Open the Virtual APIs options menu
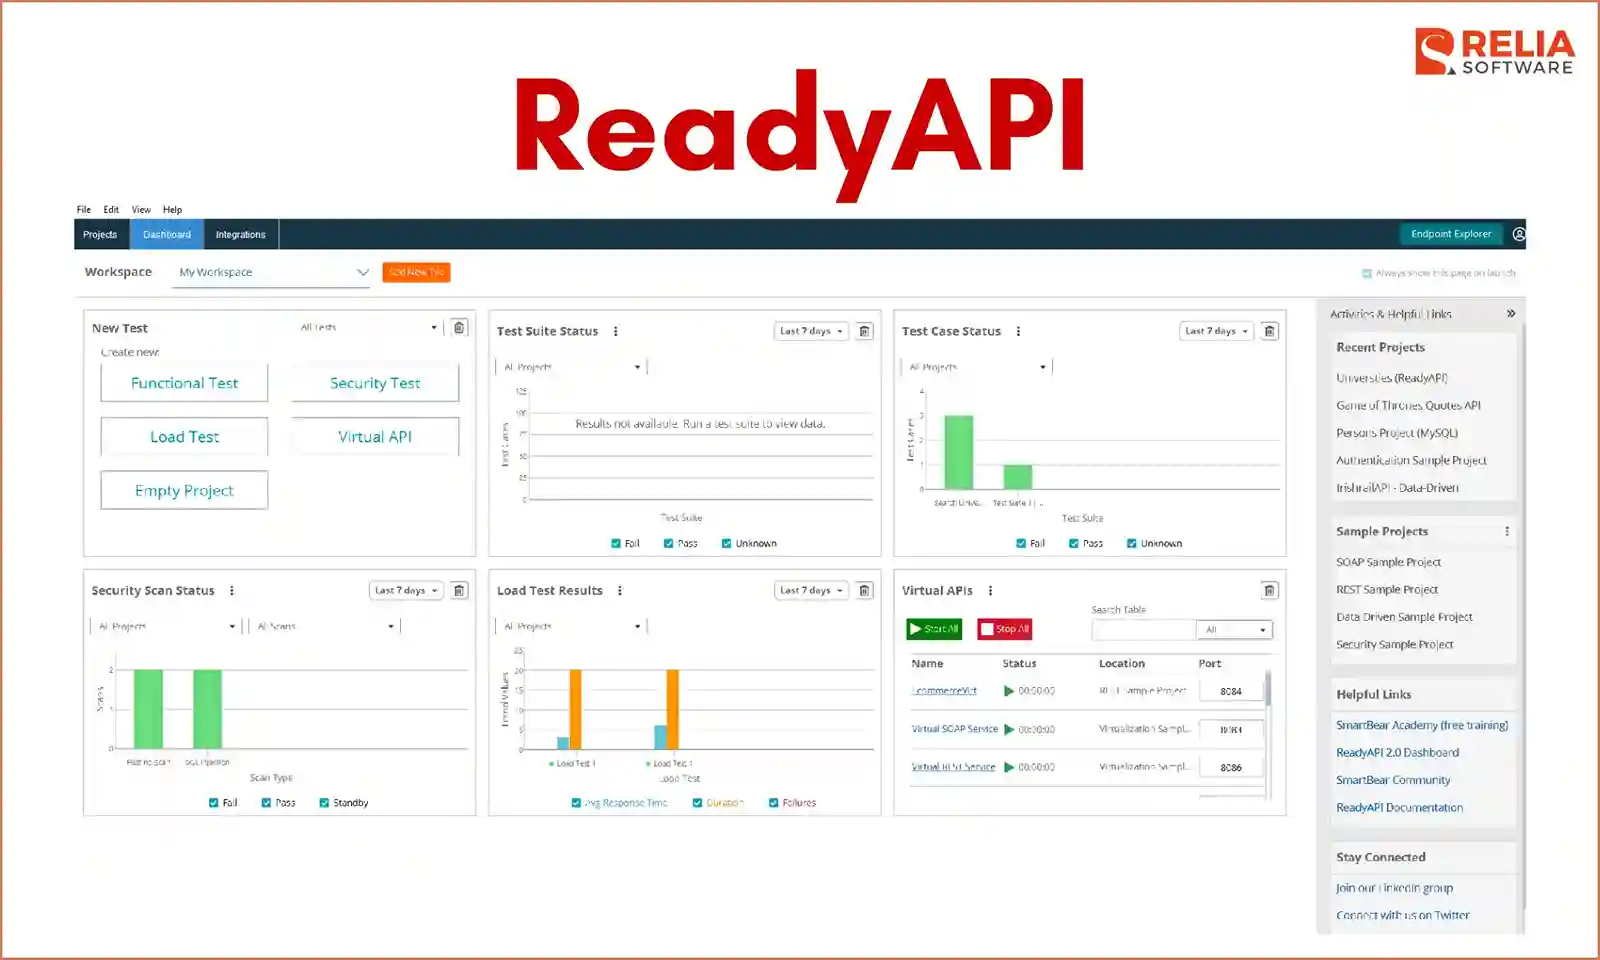This screenshot has width=1600, height=960. [989, 590]
